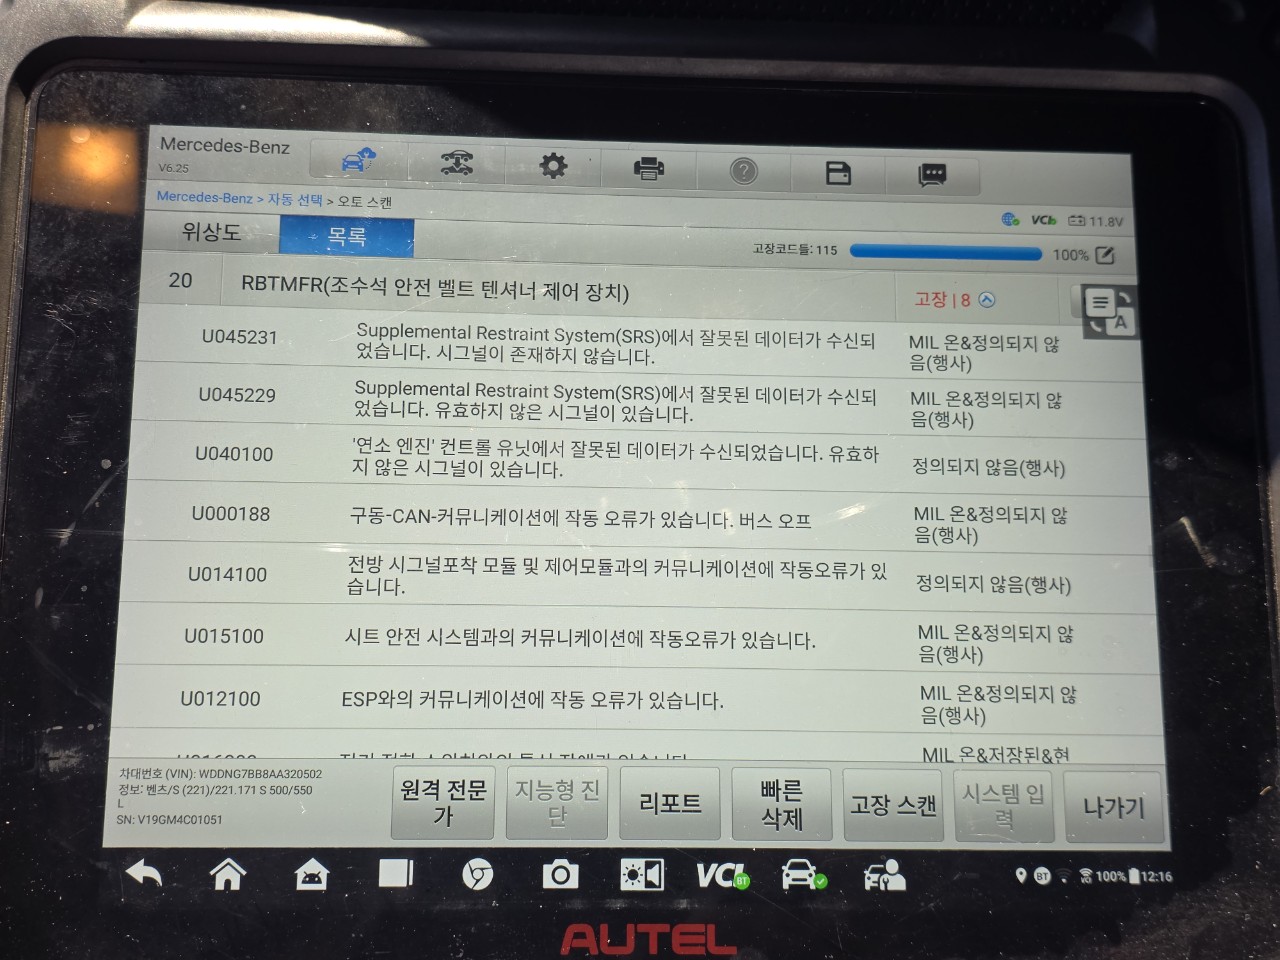Tap the 빠른 삭제 quick erase button
Screen dimensions: 1280x960
782,805
